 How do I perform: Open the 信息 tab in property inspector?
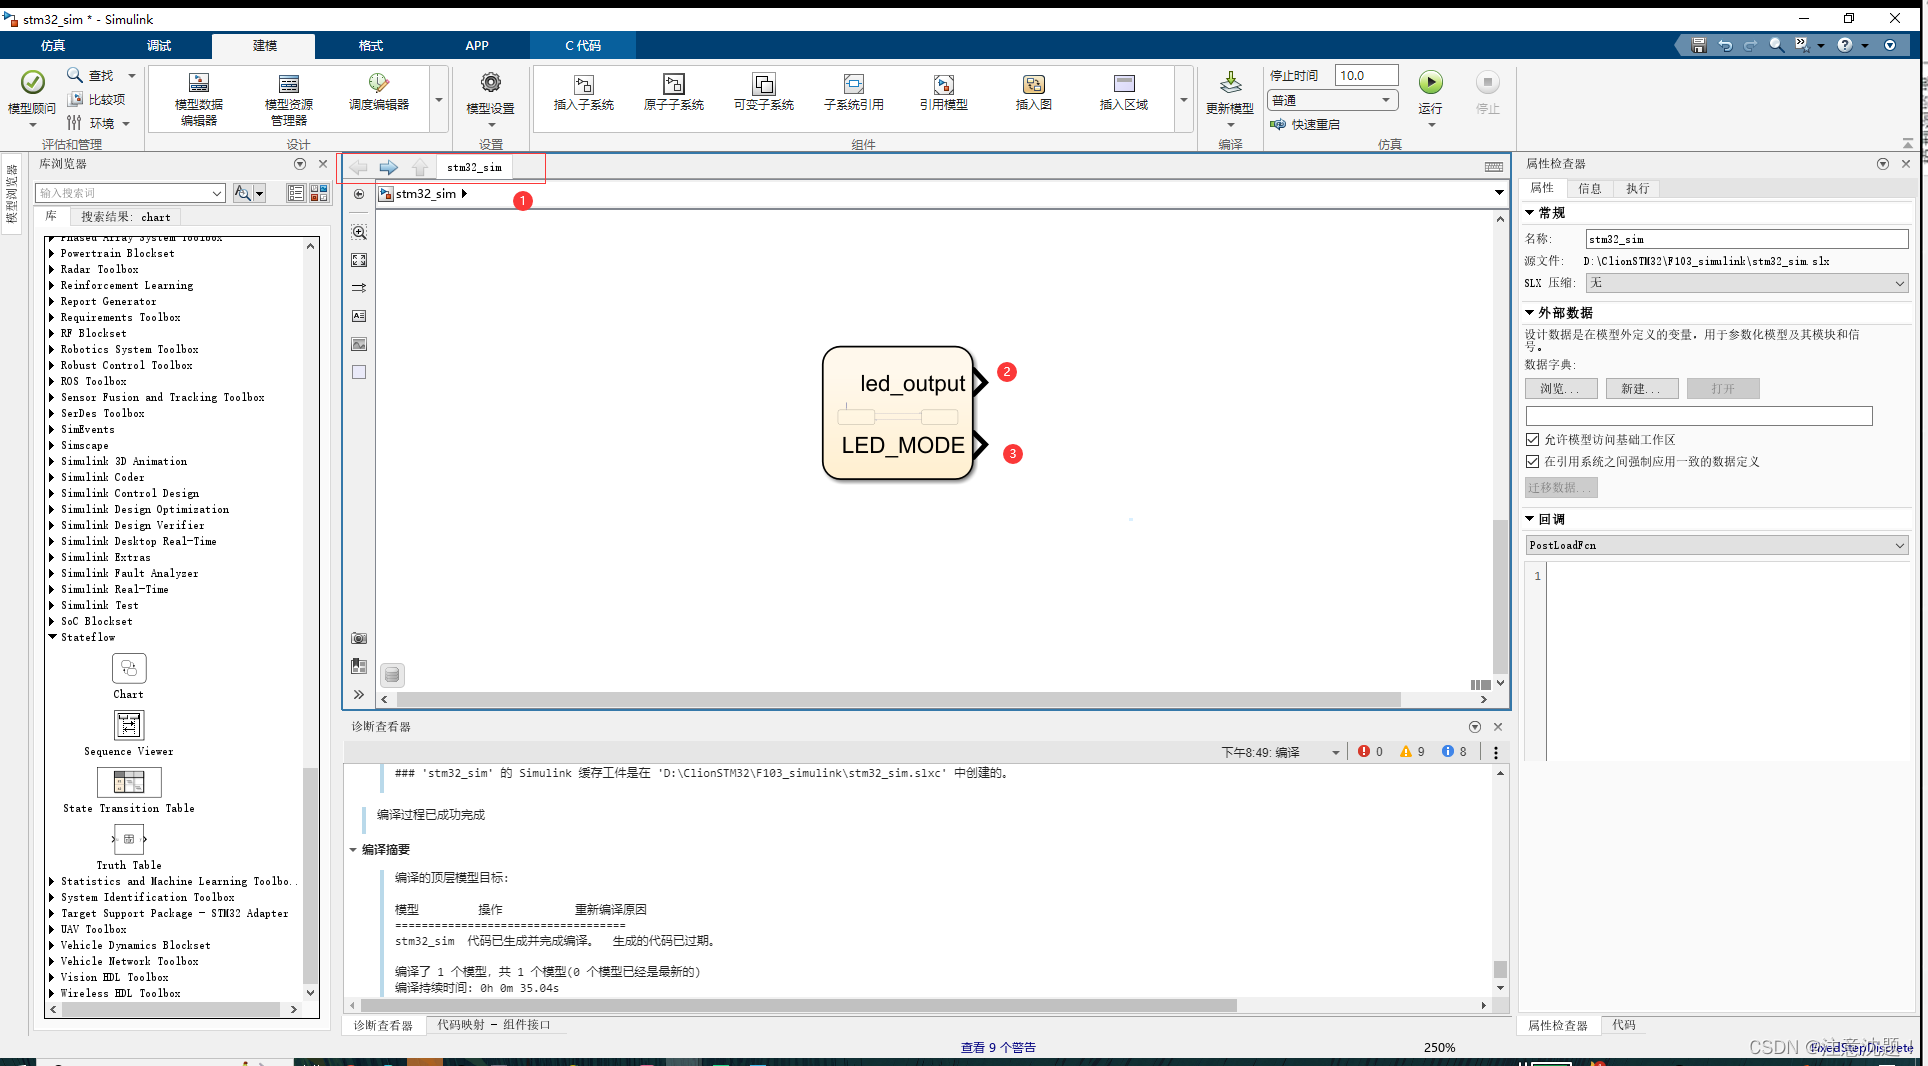tap(1590, 188)
